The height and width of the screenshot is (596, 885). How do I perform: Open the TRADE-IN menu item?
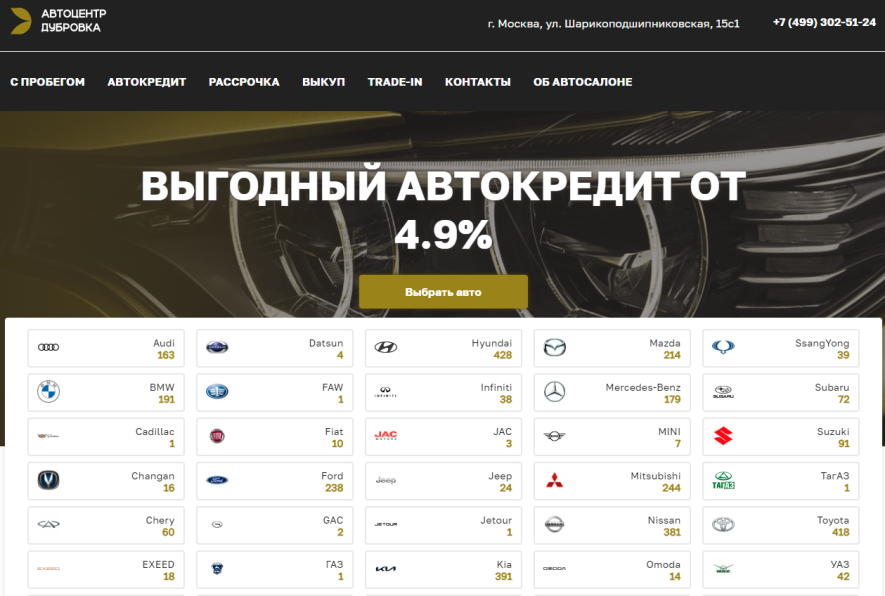(x=395, y=82)
